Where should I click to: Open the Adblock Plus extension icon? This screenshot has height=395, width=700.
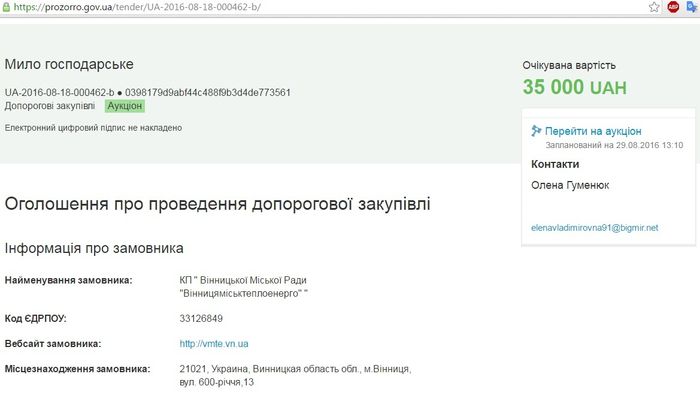673,7
